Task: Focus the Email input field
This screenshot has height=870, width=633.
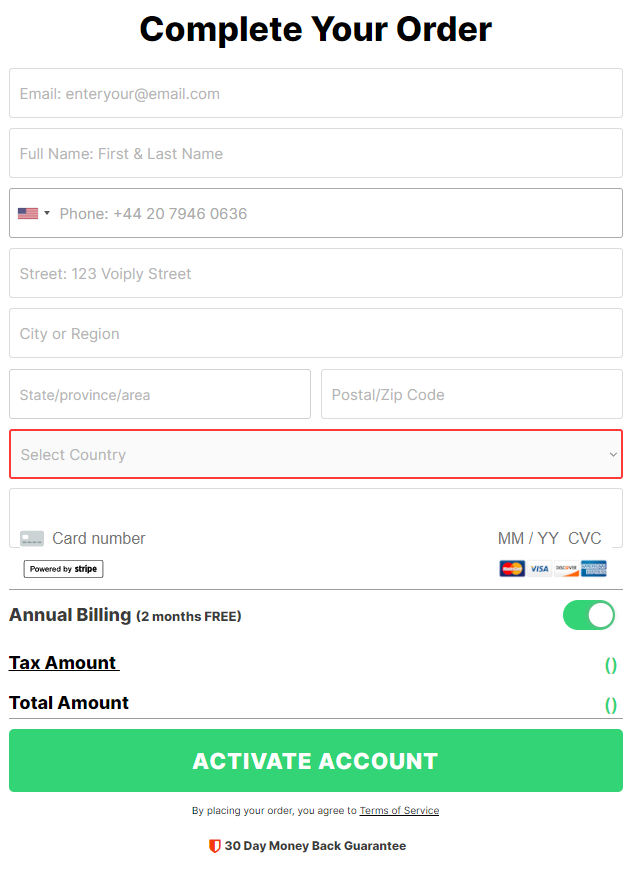Action: coord(316,93)
